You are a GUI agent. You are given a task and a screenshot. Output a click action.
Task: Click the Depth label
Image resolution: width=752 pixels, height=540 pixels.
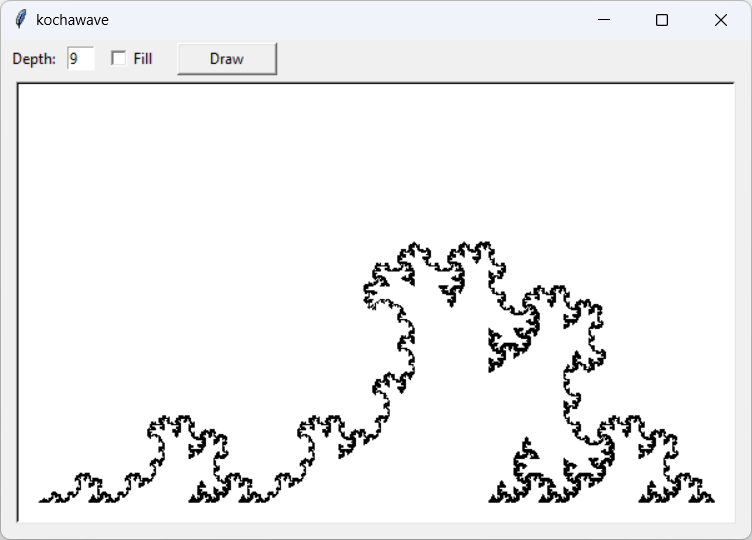[34, 59]
